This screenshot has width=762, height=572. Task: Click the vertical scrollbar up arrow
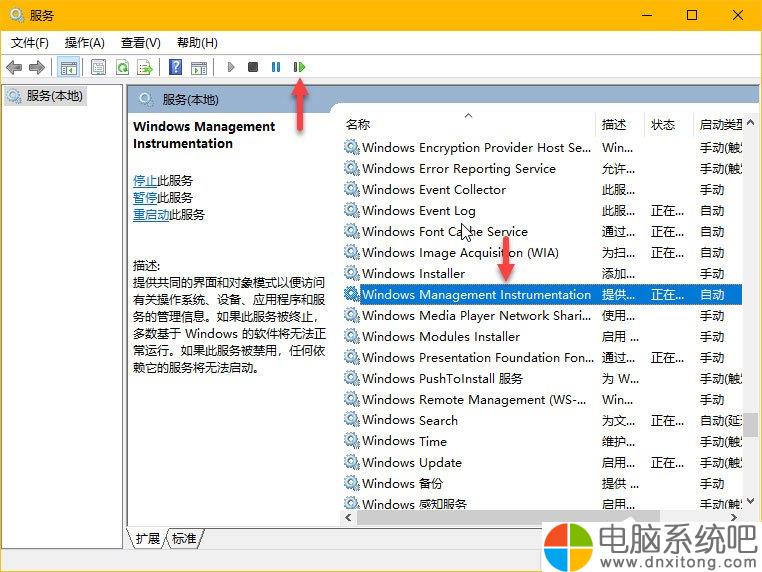(x=750, y=122)
